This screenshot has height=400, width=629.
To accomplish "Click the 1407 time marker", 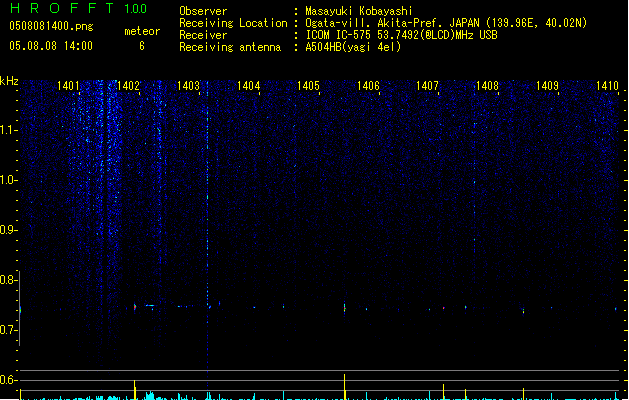I will point(428,86).
